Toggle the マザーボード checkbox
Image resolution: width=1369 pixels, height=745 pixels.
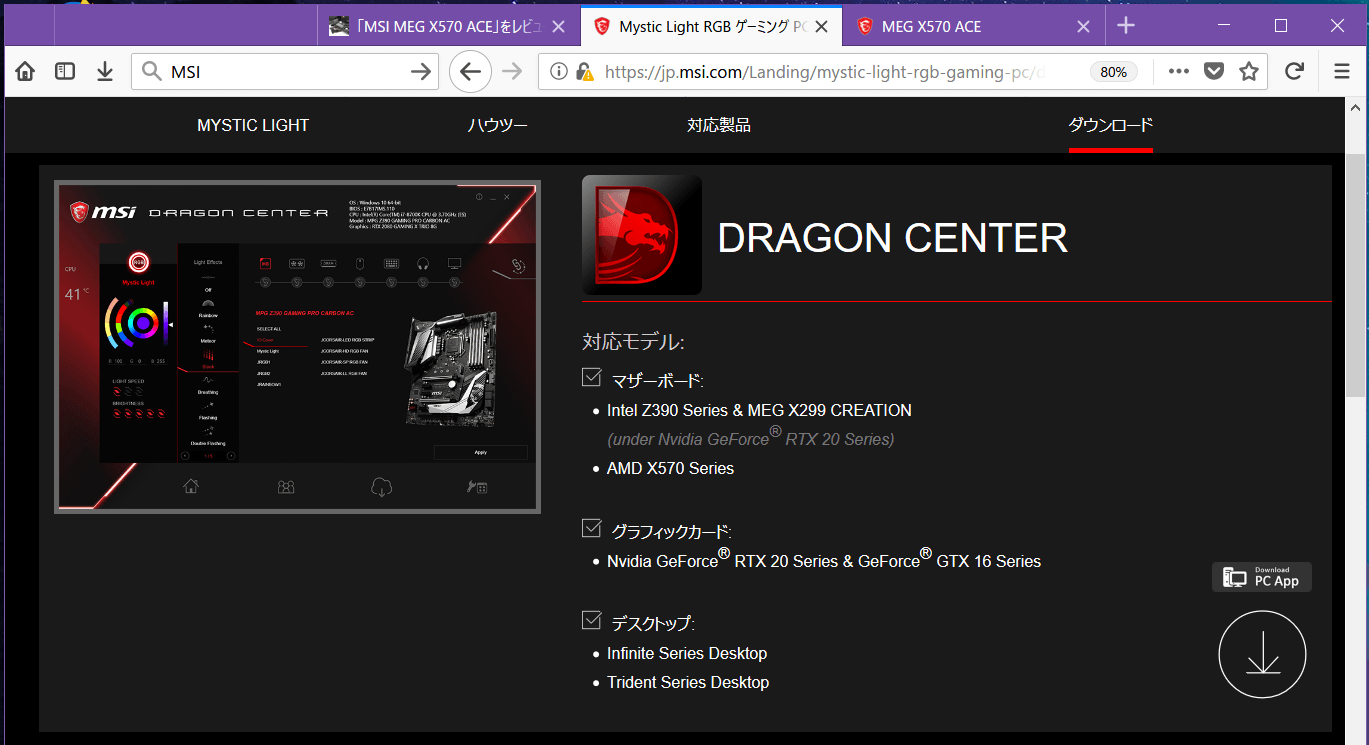point(592,378)
